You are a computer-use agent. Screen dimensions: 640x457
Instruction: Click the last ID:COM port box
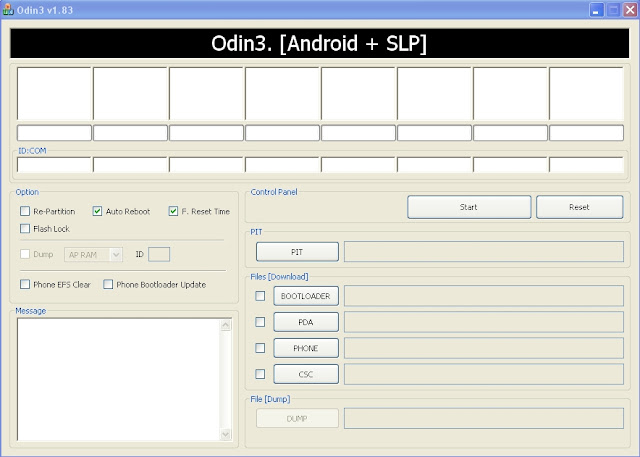tap(586, 165)
